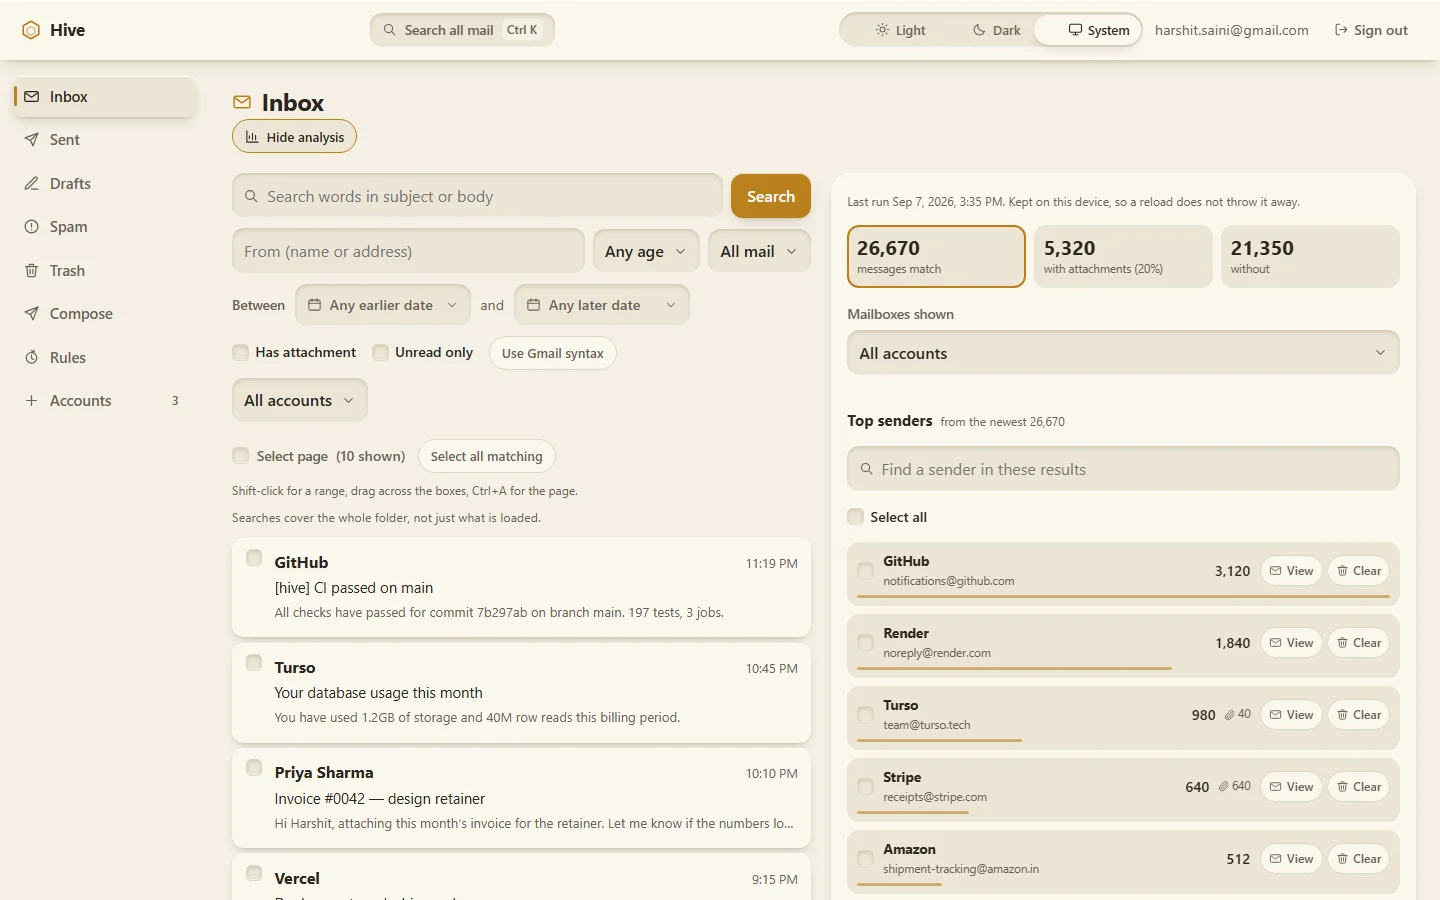The width and height of the screenshot is (1440, 900).
Task: Click the paperclip icon in Stripe sender row
Action: point(1223,787)
